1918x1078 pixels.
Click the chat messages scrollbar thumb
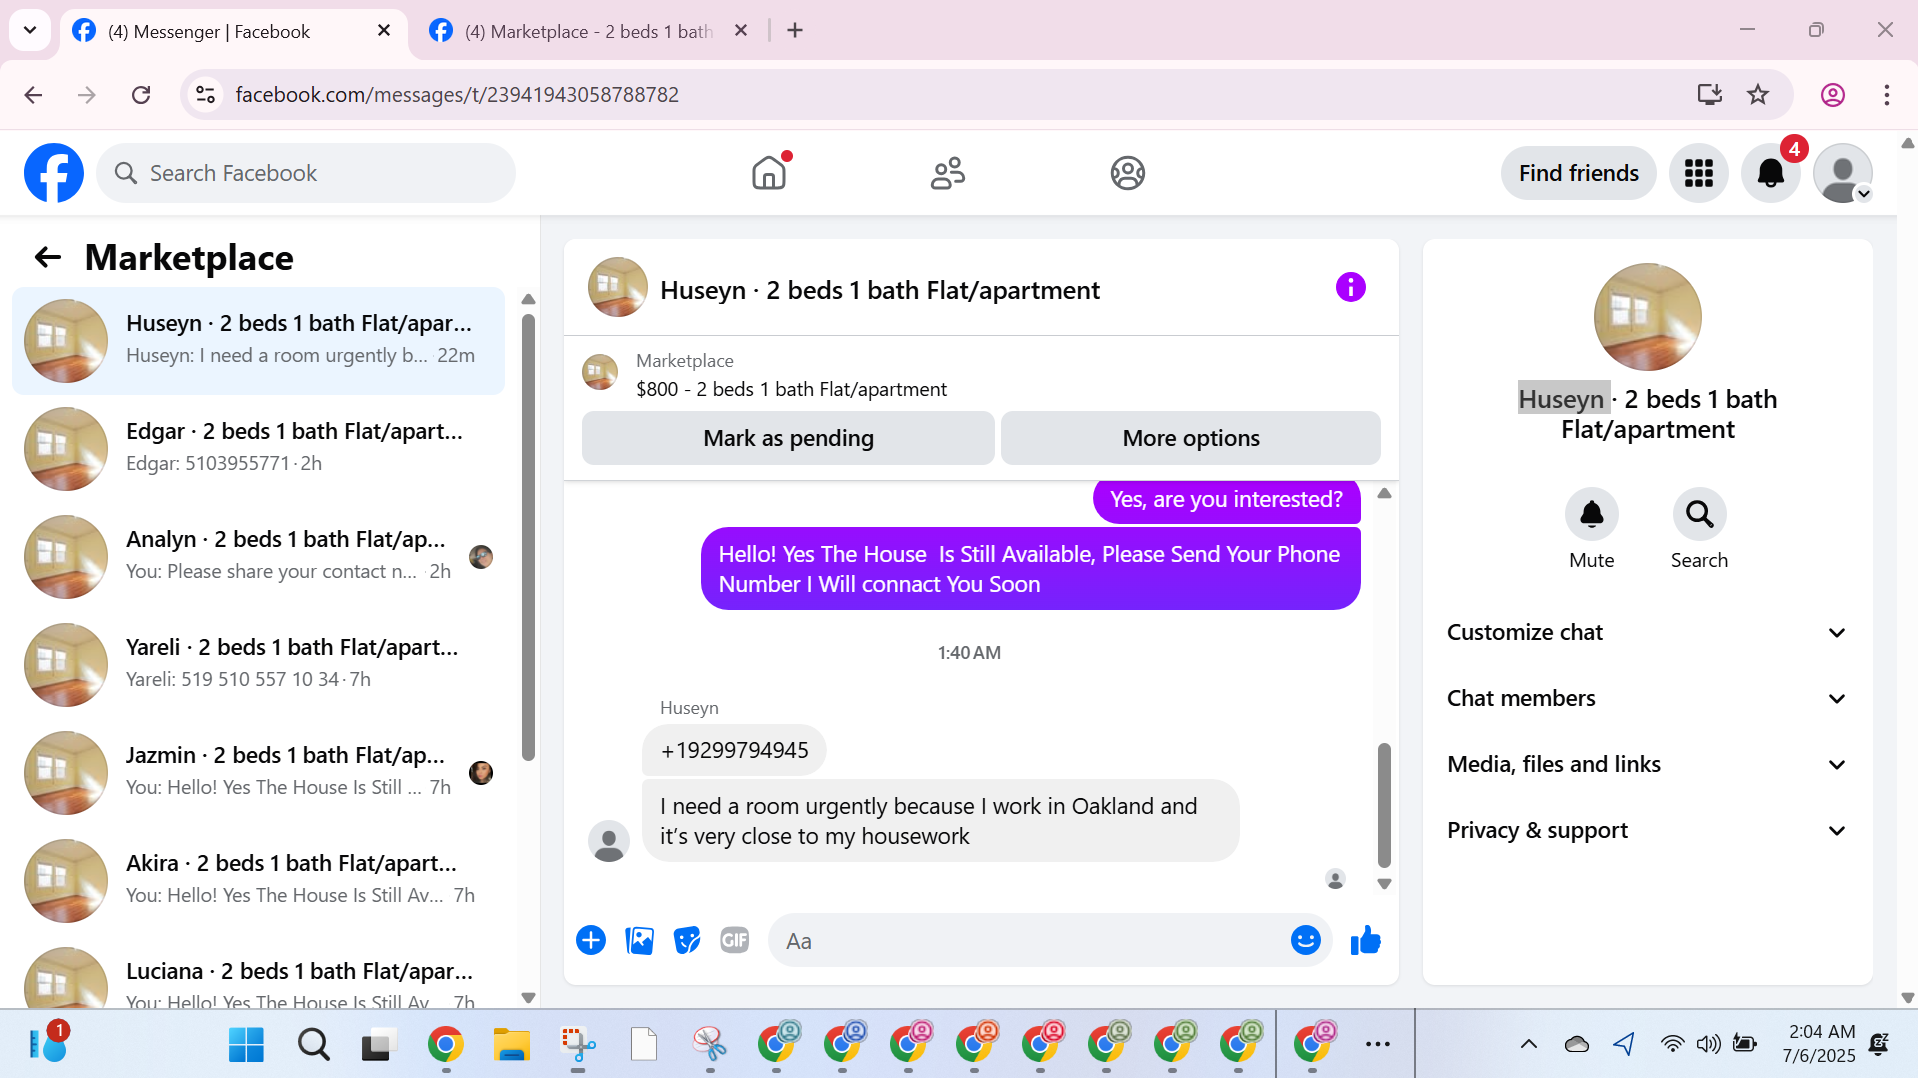click(1384, 804)
